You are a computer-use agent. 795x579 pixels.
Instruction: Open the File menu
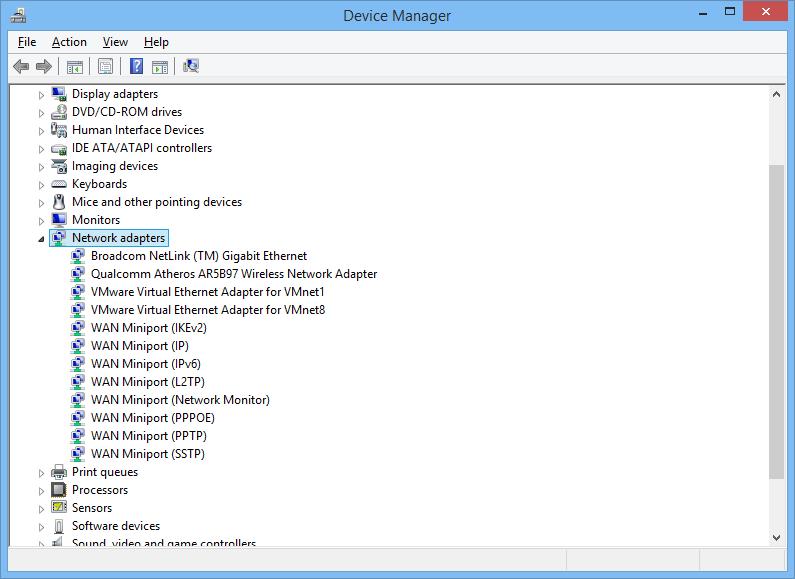27,42
